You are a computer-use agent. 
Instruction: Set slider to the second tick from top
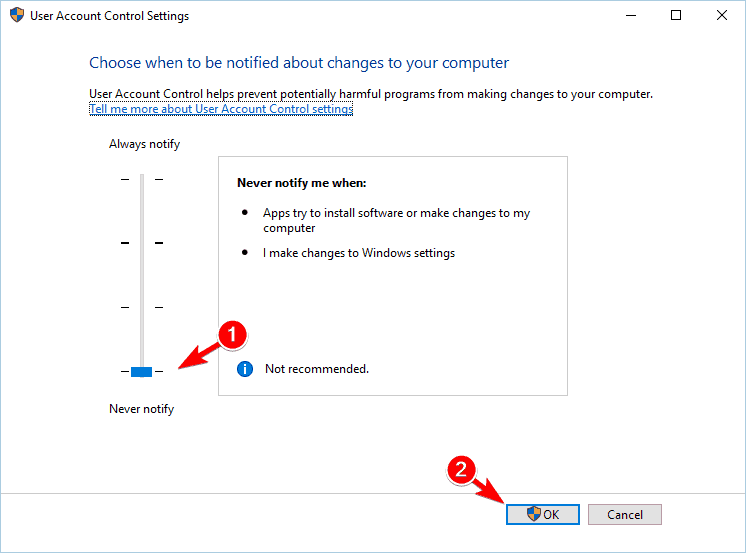pyautogui.click(x=142, y=243)
